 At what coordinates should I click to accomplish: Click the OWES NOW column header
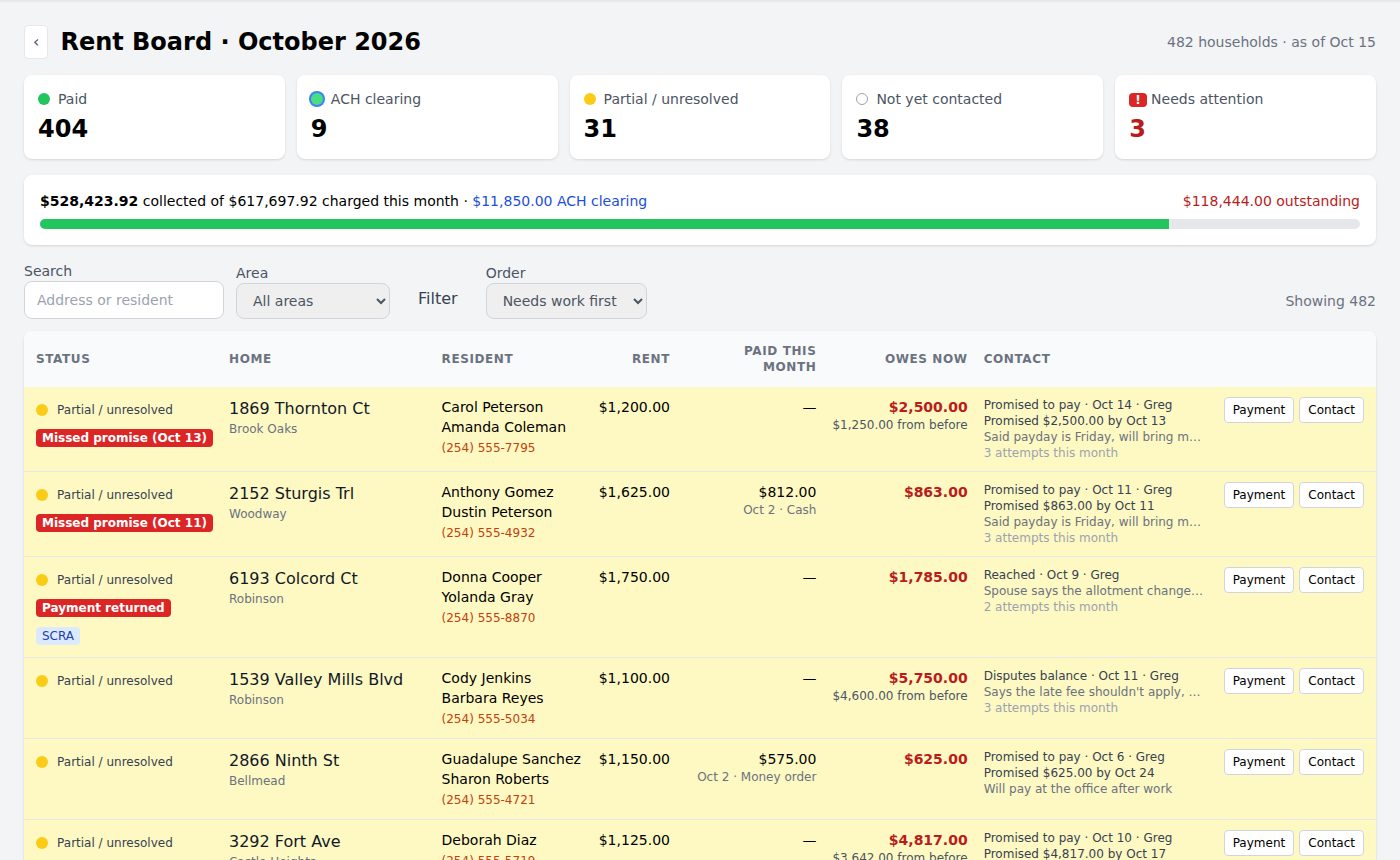pos(926,359)
